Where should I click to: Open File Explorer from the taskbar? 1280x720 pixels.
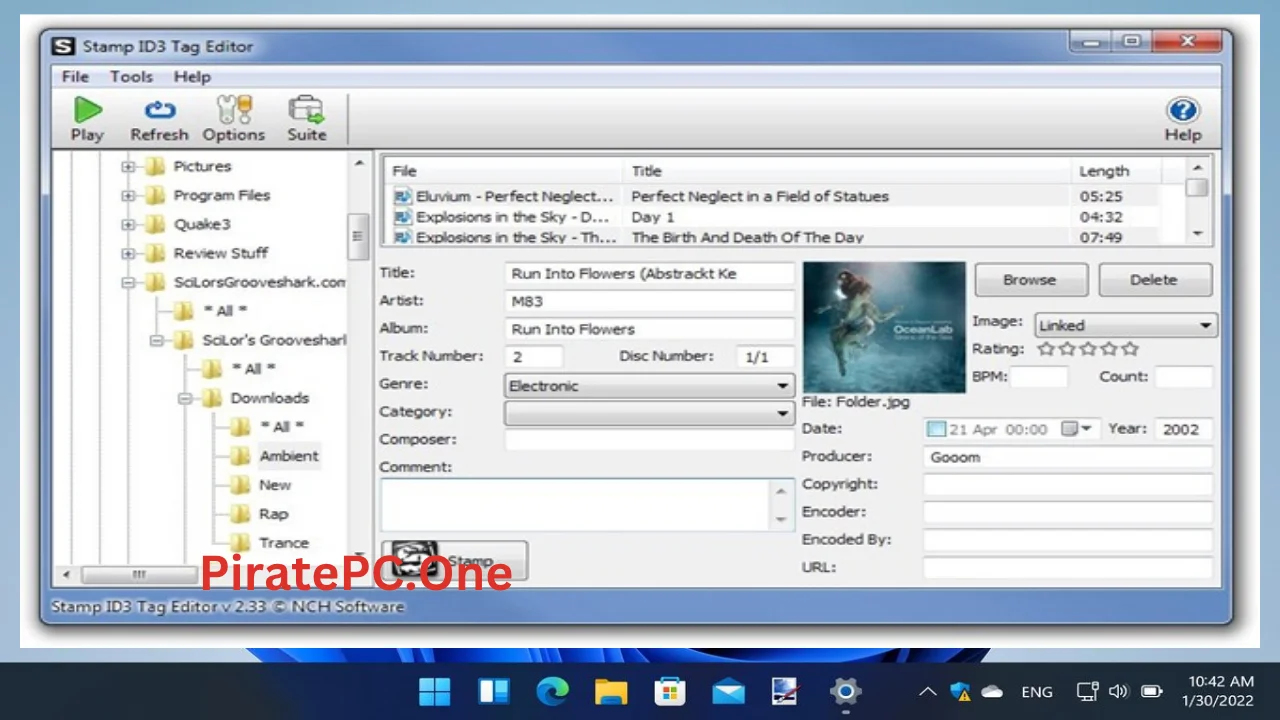(610, 691)
